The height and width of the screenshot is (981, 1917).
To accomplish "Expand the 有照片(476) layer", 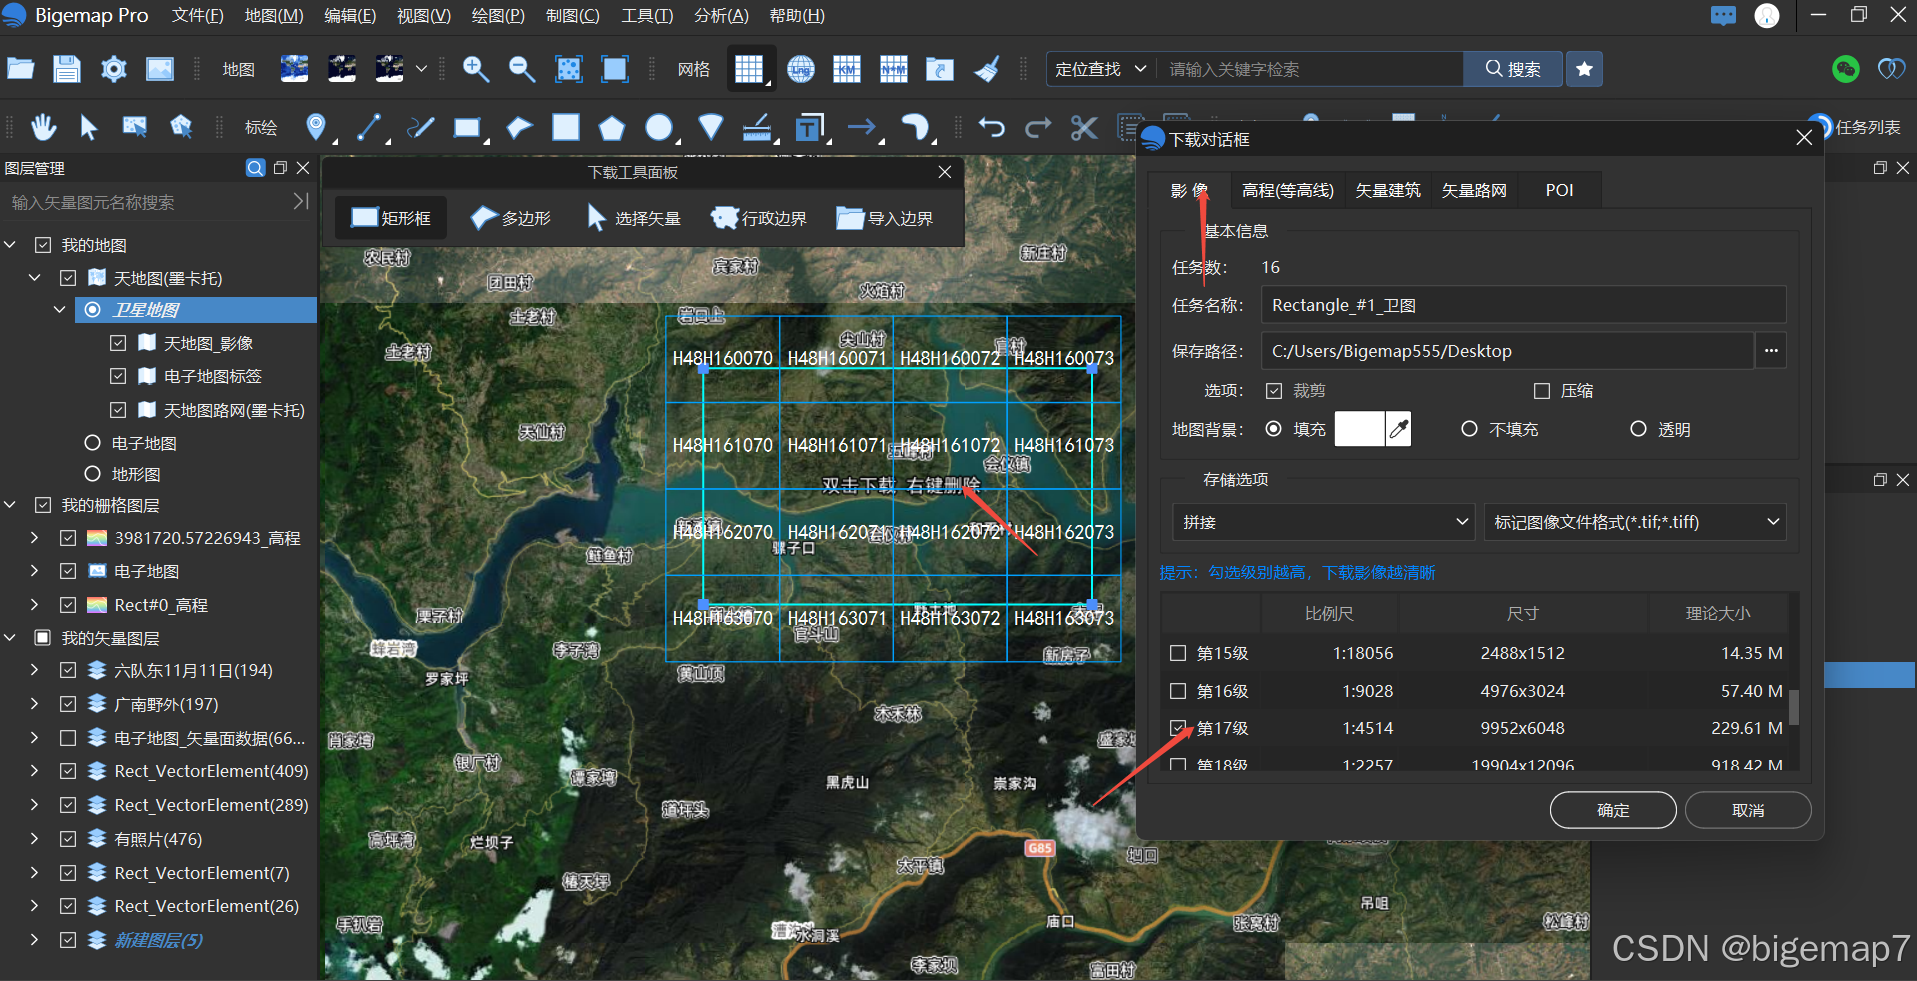I will (x=35, y=839).
